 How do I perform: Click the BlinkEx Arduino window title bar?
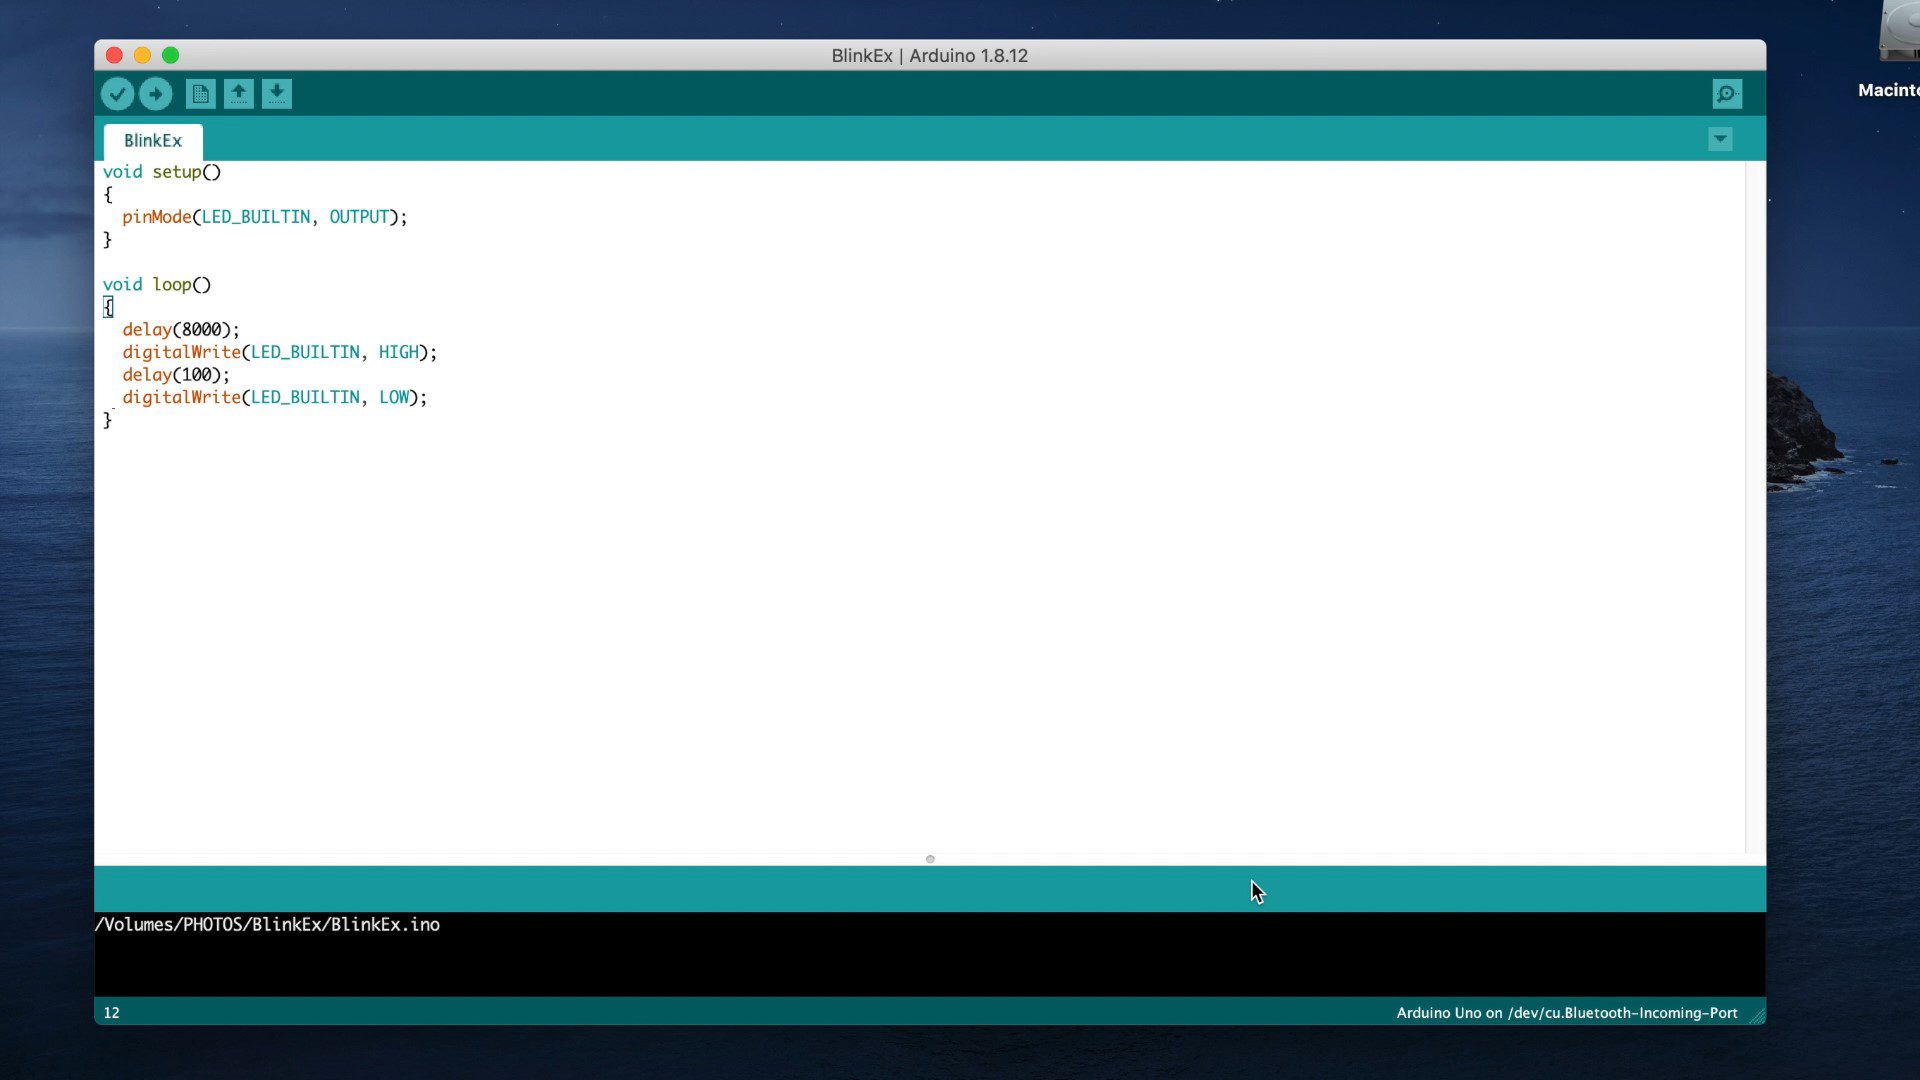point(929,56)
